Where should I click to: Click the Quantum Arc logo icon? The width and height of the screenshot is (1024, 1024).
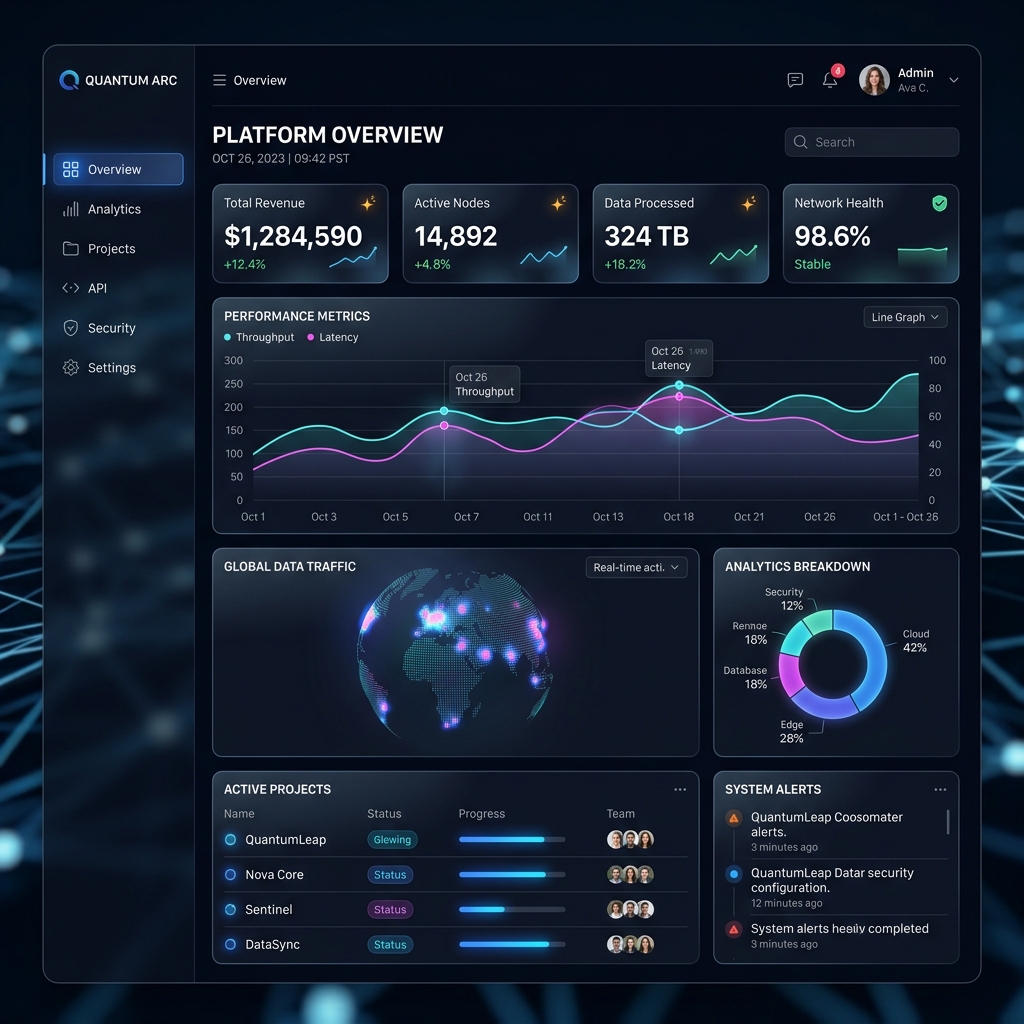coord(69,80)
